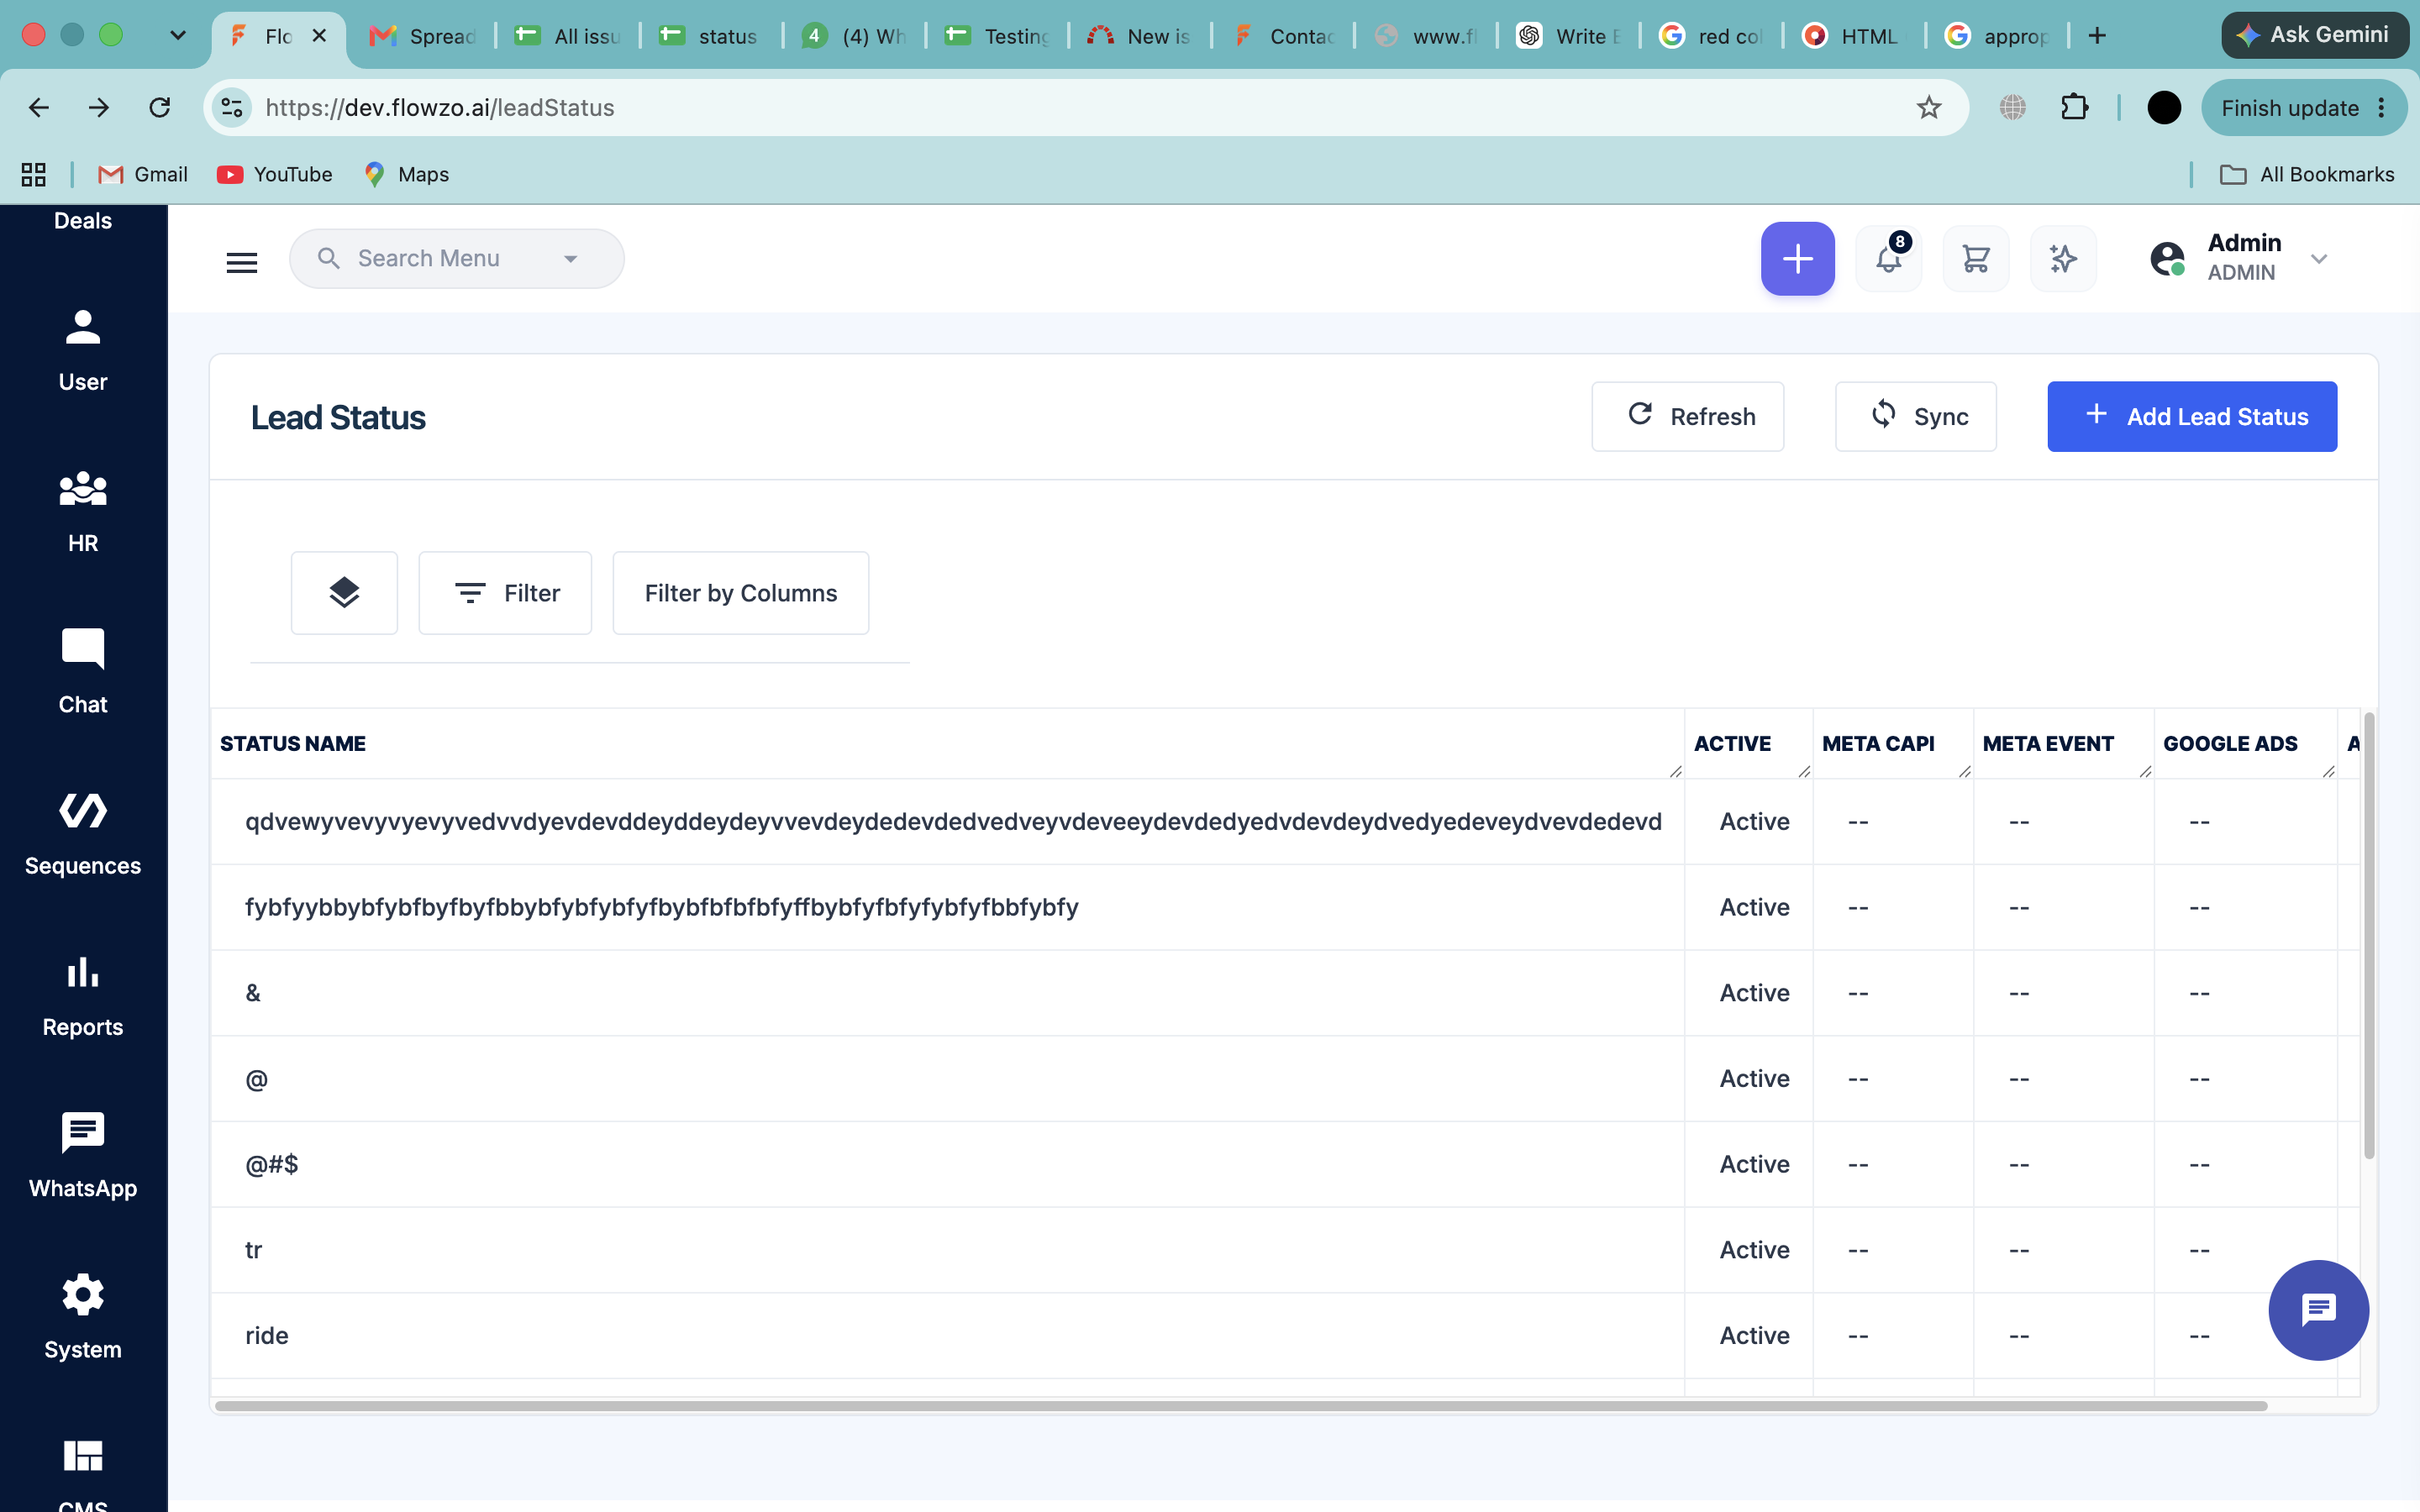Click the layers grouping icon button
Viewport: 2420px width, 1512px height.
pos(344,593)
